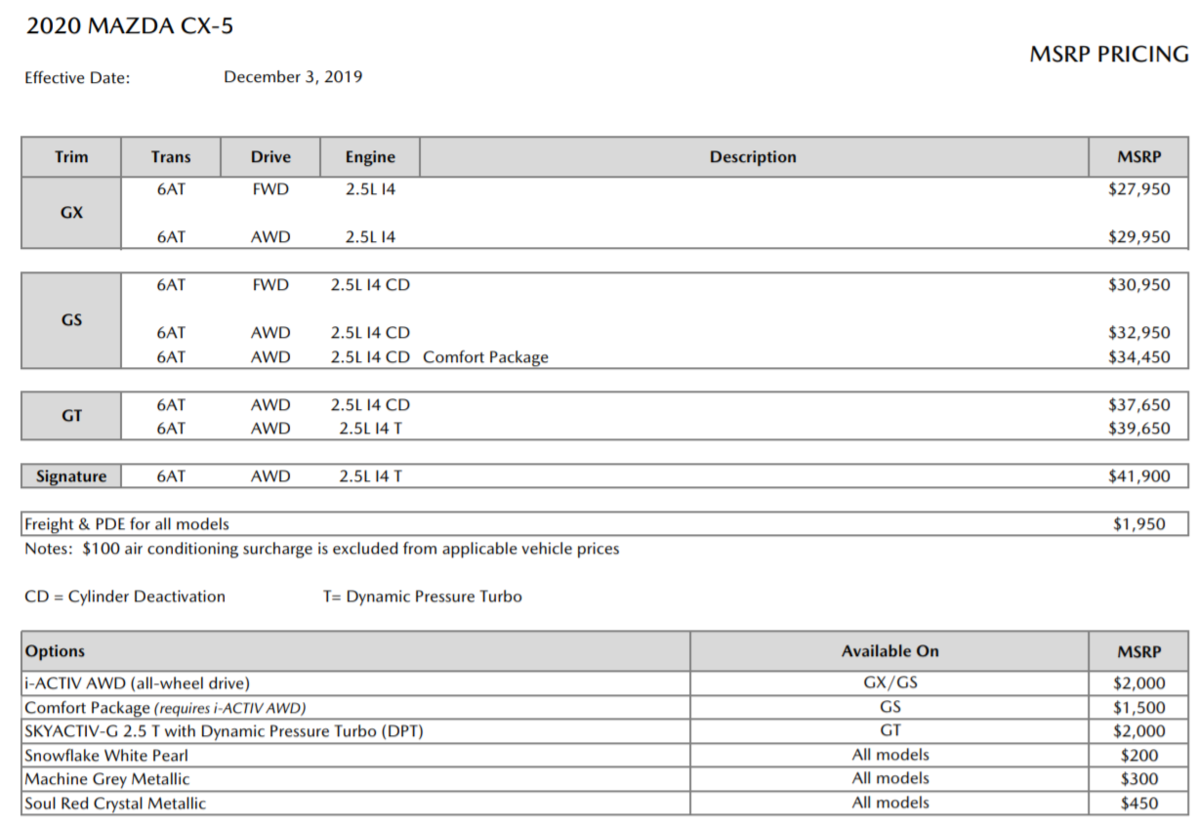Click the 'Engine' column header
1200x828 pixels.
coord(370,157)
